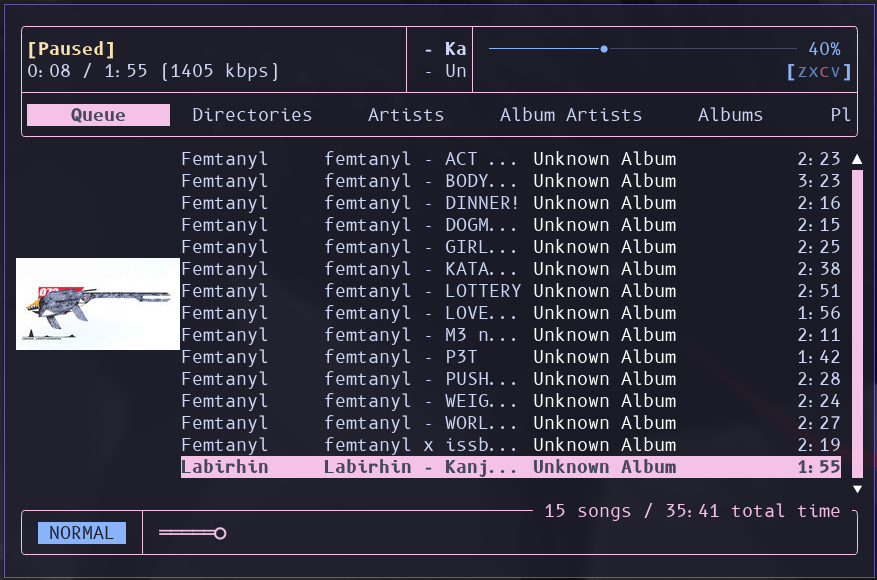
Task: Select the femtanyl - LOTTERY row
Action: coord(511,291)
